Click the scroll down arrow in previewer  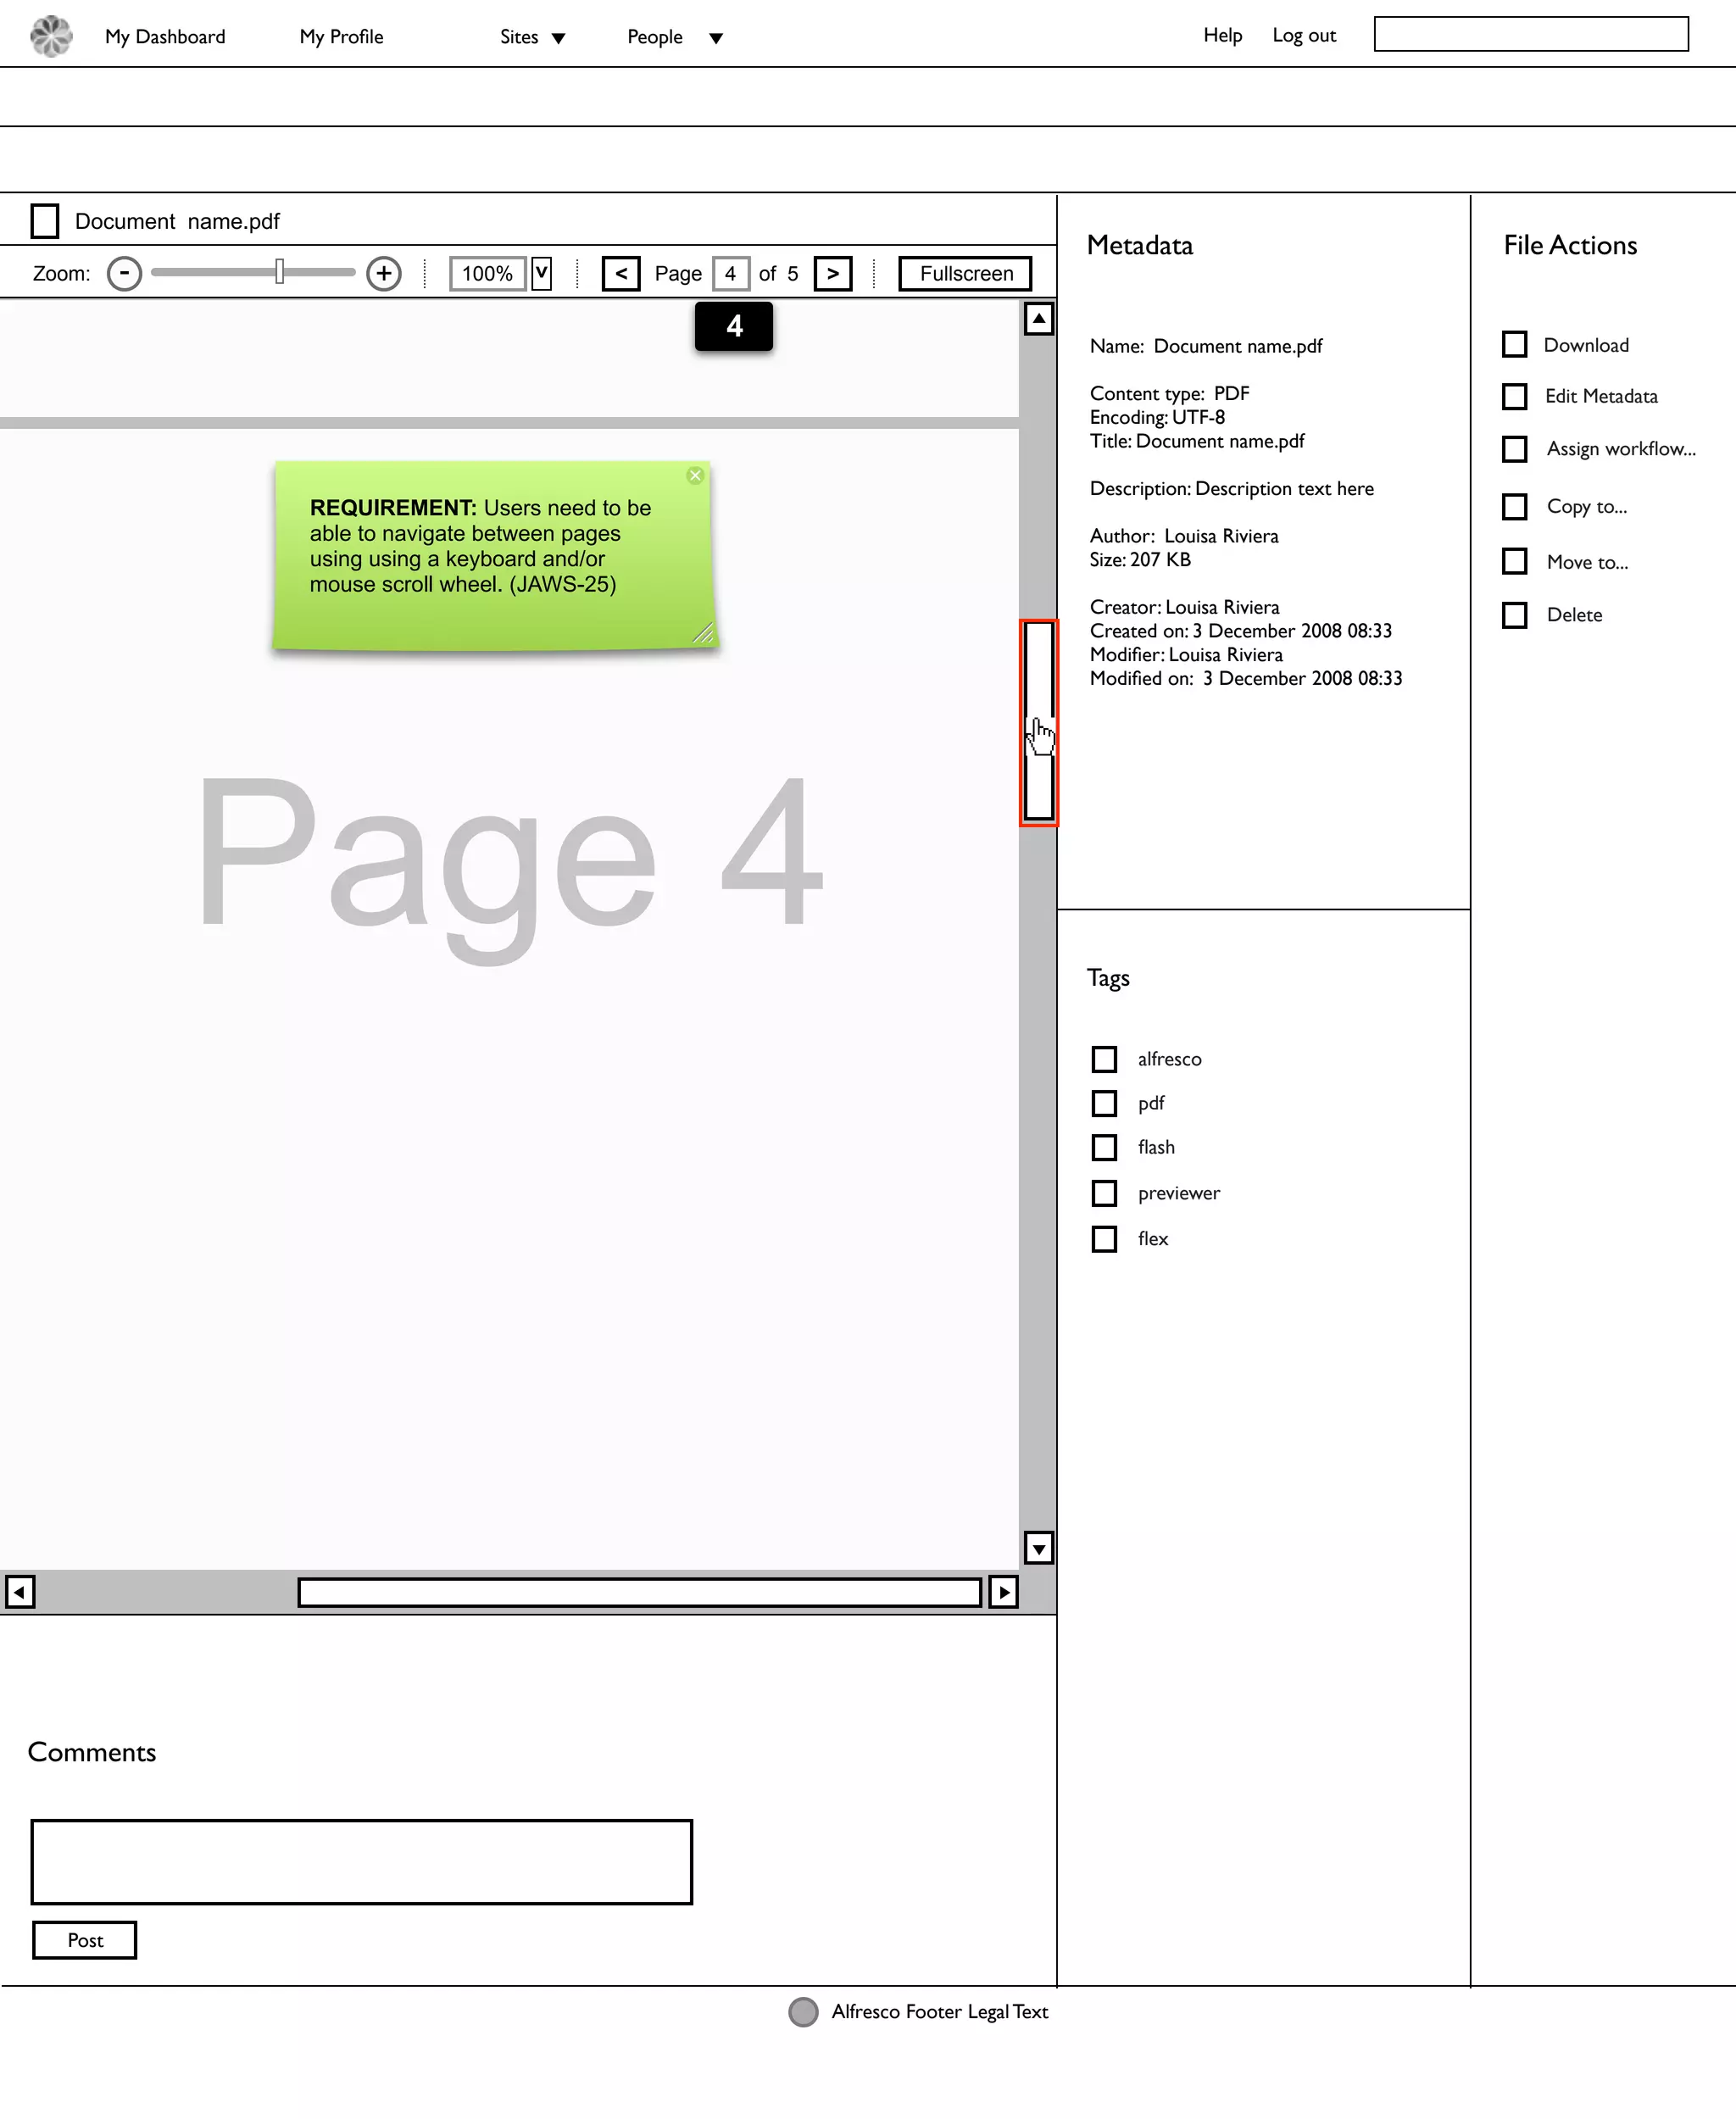1038,1548
